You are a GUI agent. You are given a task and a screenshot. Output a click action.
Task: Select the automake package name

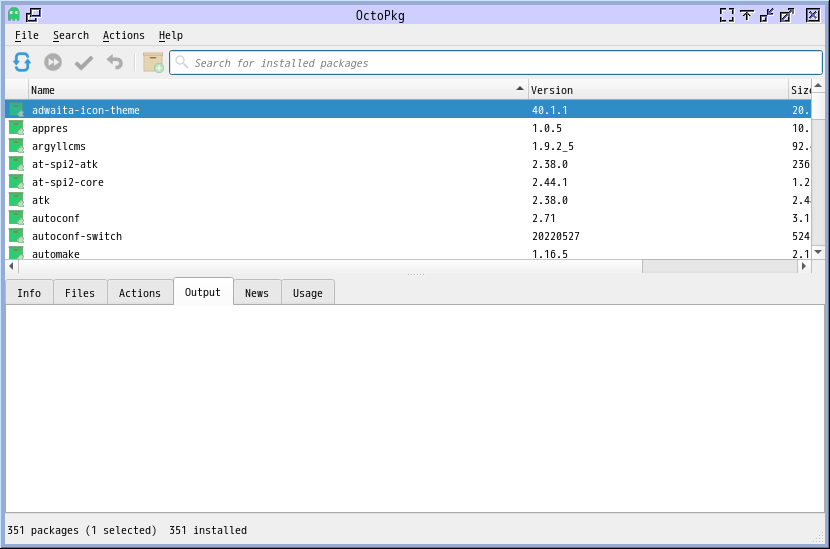(x=56, y=254)
